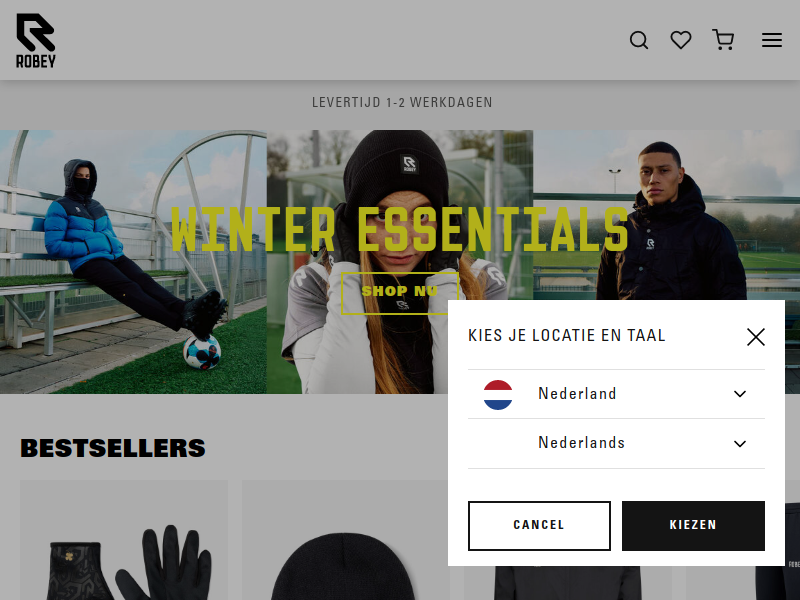
Task: Open the black beanie product thumbnail
Action: tap(344, 540)
